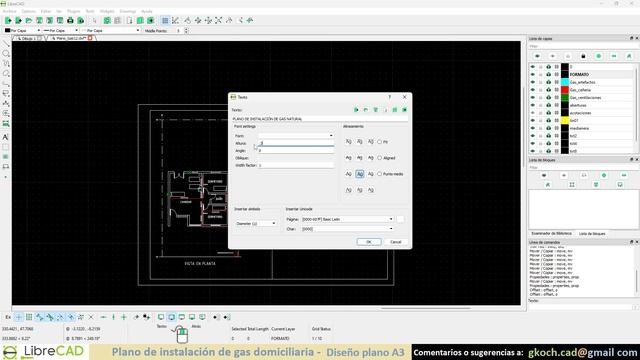This screenshot has height=360, width=640.
Task: Open the line type Por Capa dropdown
Action: [x=110, y=31]
